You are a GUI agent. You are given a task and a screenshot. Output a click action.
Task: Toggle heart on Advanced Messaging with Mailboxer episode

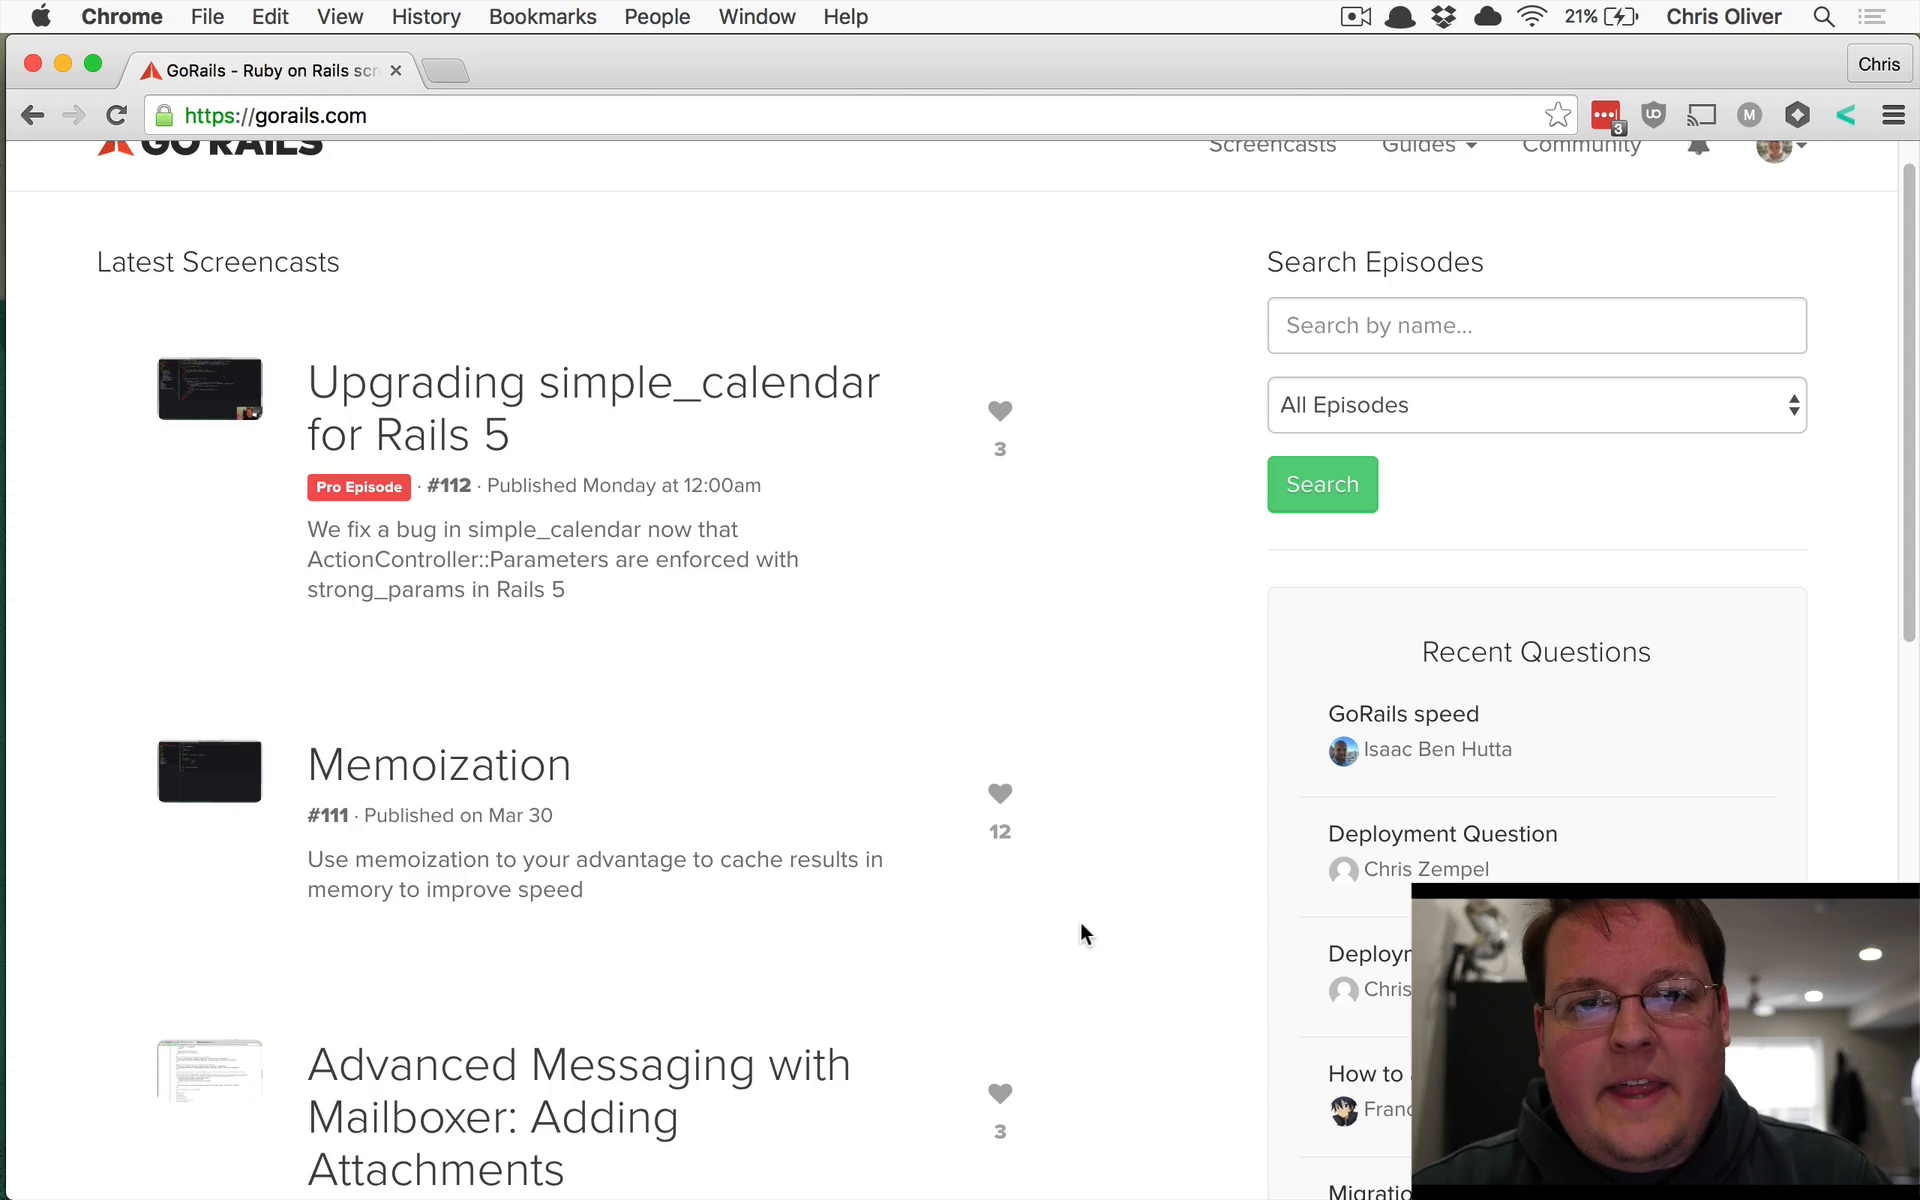pyautogui.click(x=1000, y=1093)
